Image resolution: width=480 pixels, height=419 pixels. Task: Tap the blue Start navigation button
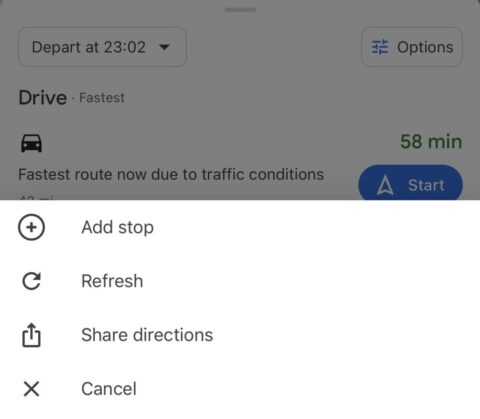click(x=410, y=183)
